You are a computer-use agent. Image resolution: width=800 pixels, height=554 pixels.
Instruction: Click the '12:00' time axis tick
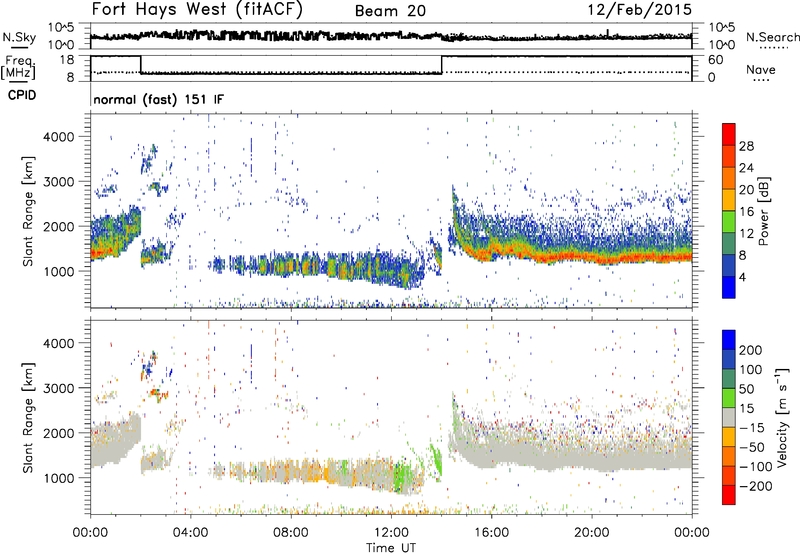click(391, 533)
